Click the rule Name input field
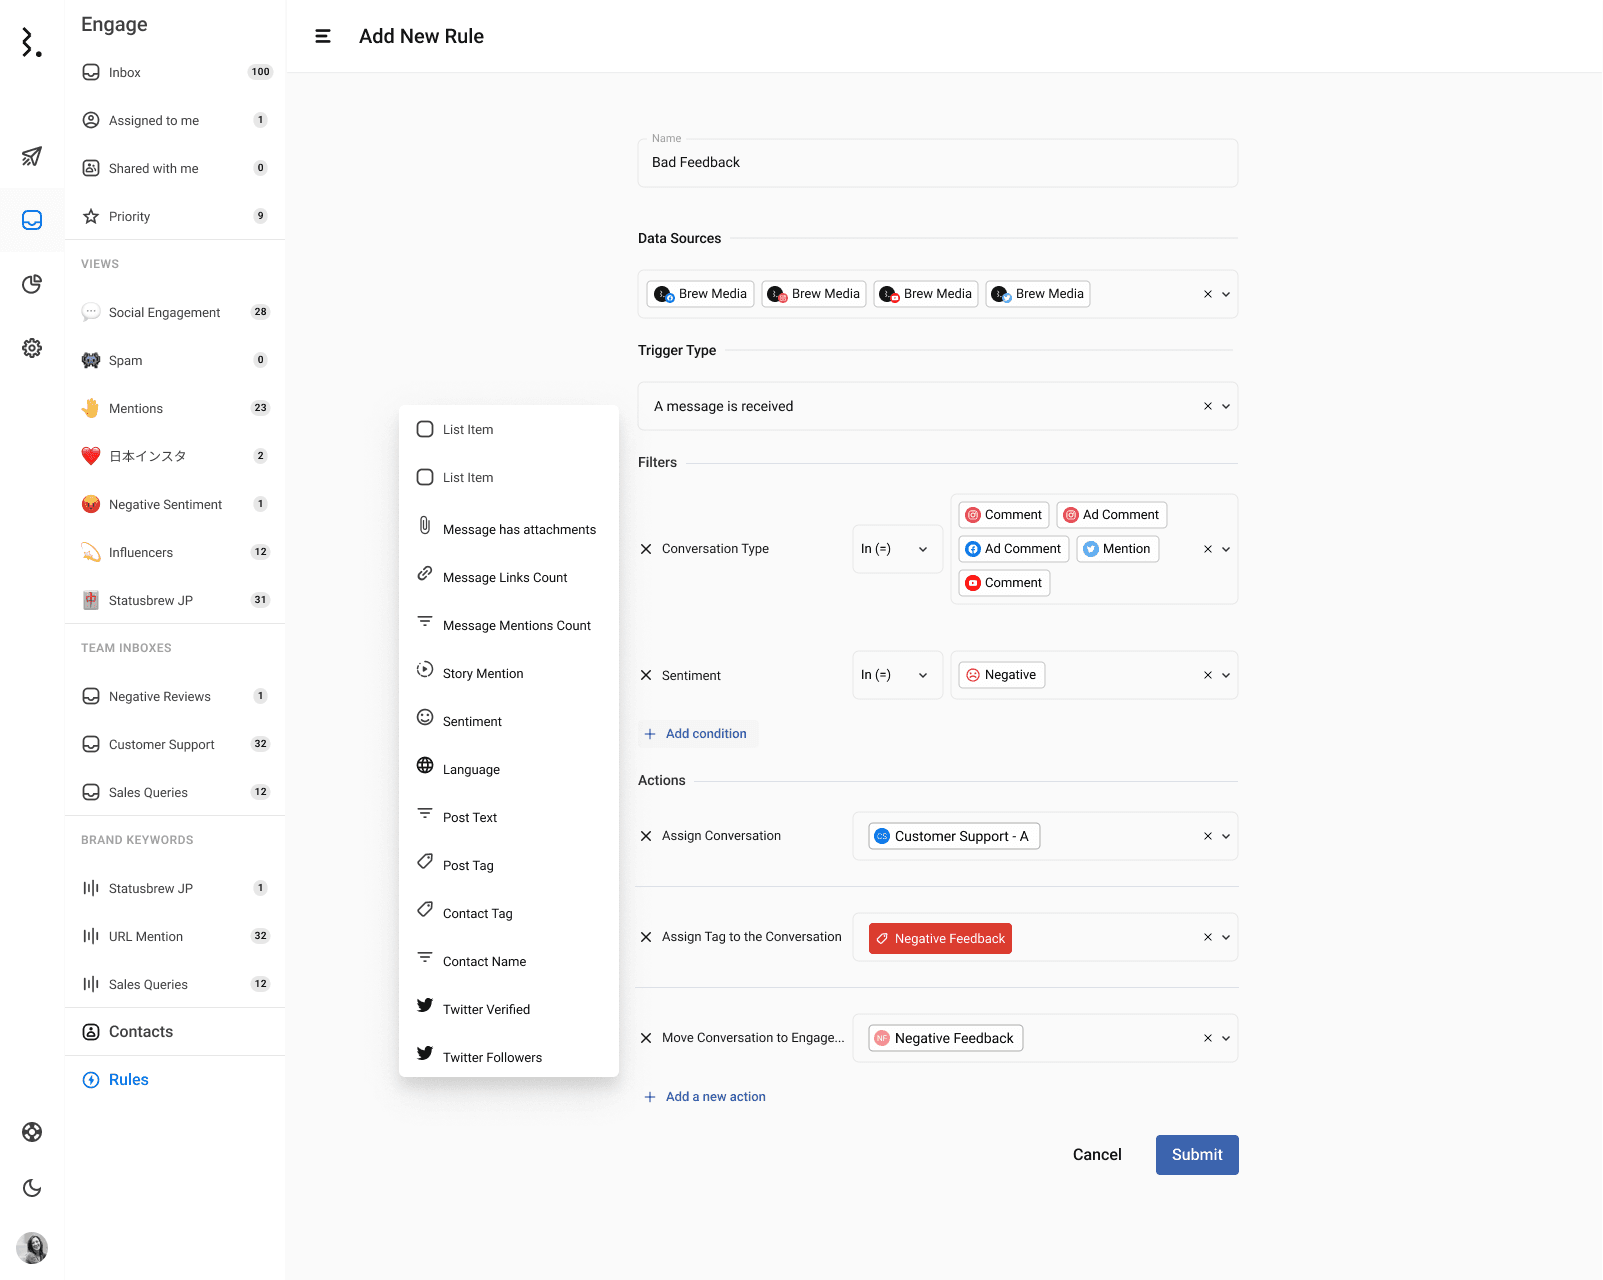 point(937,163)
